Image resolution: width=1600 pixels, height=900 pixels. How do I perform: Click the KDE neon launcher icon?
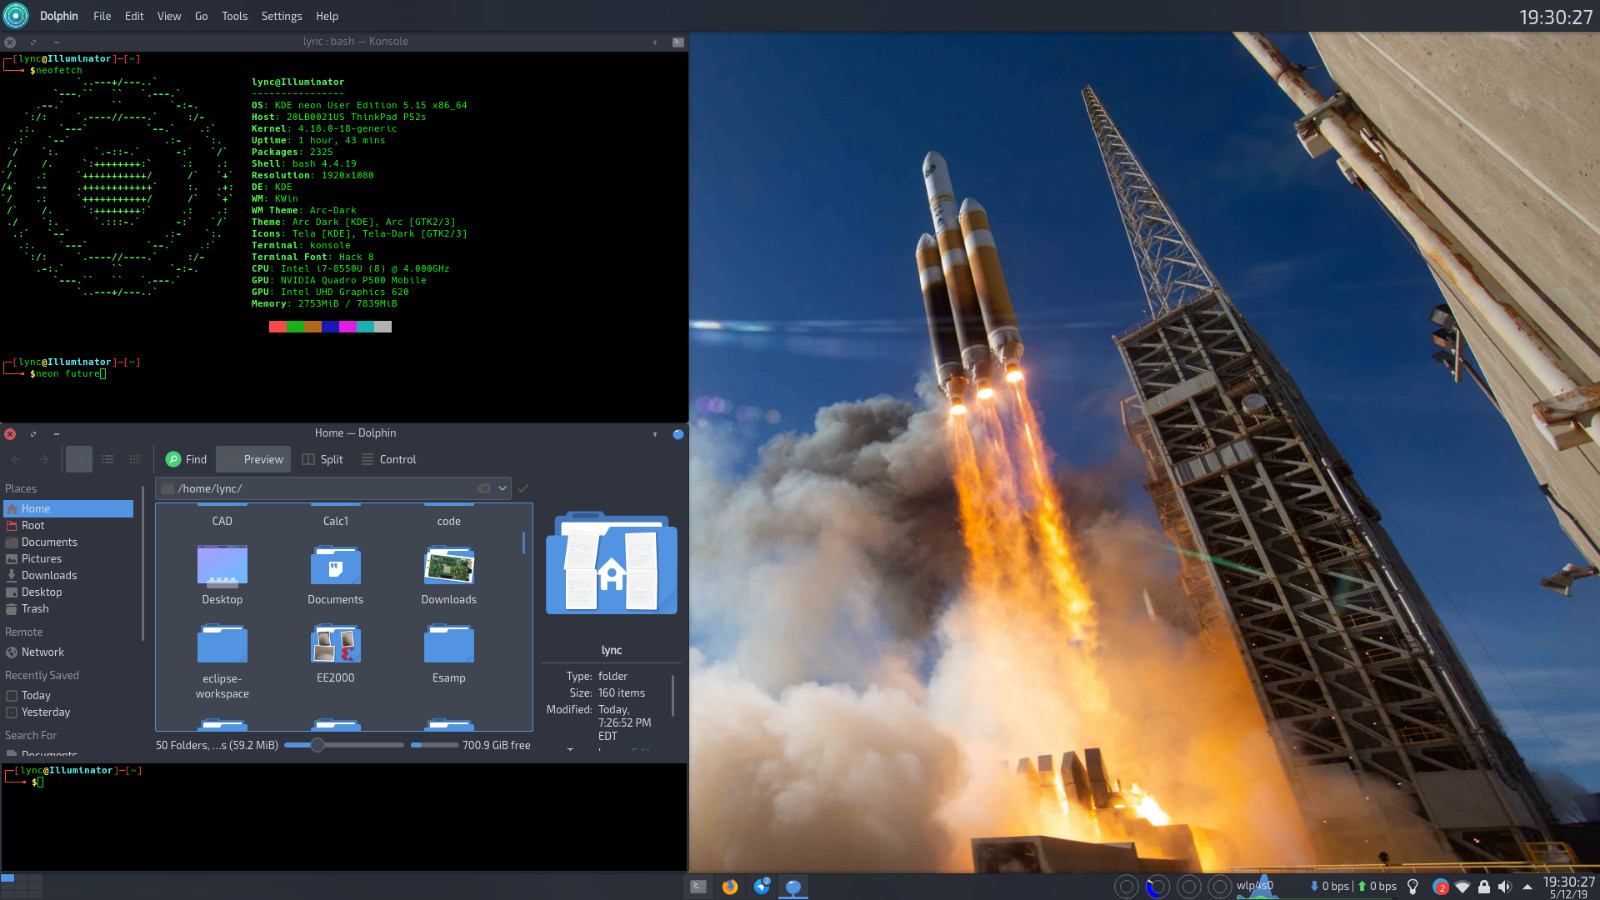[16, 16]
